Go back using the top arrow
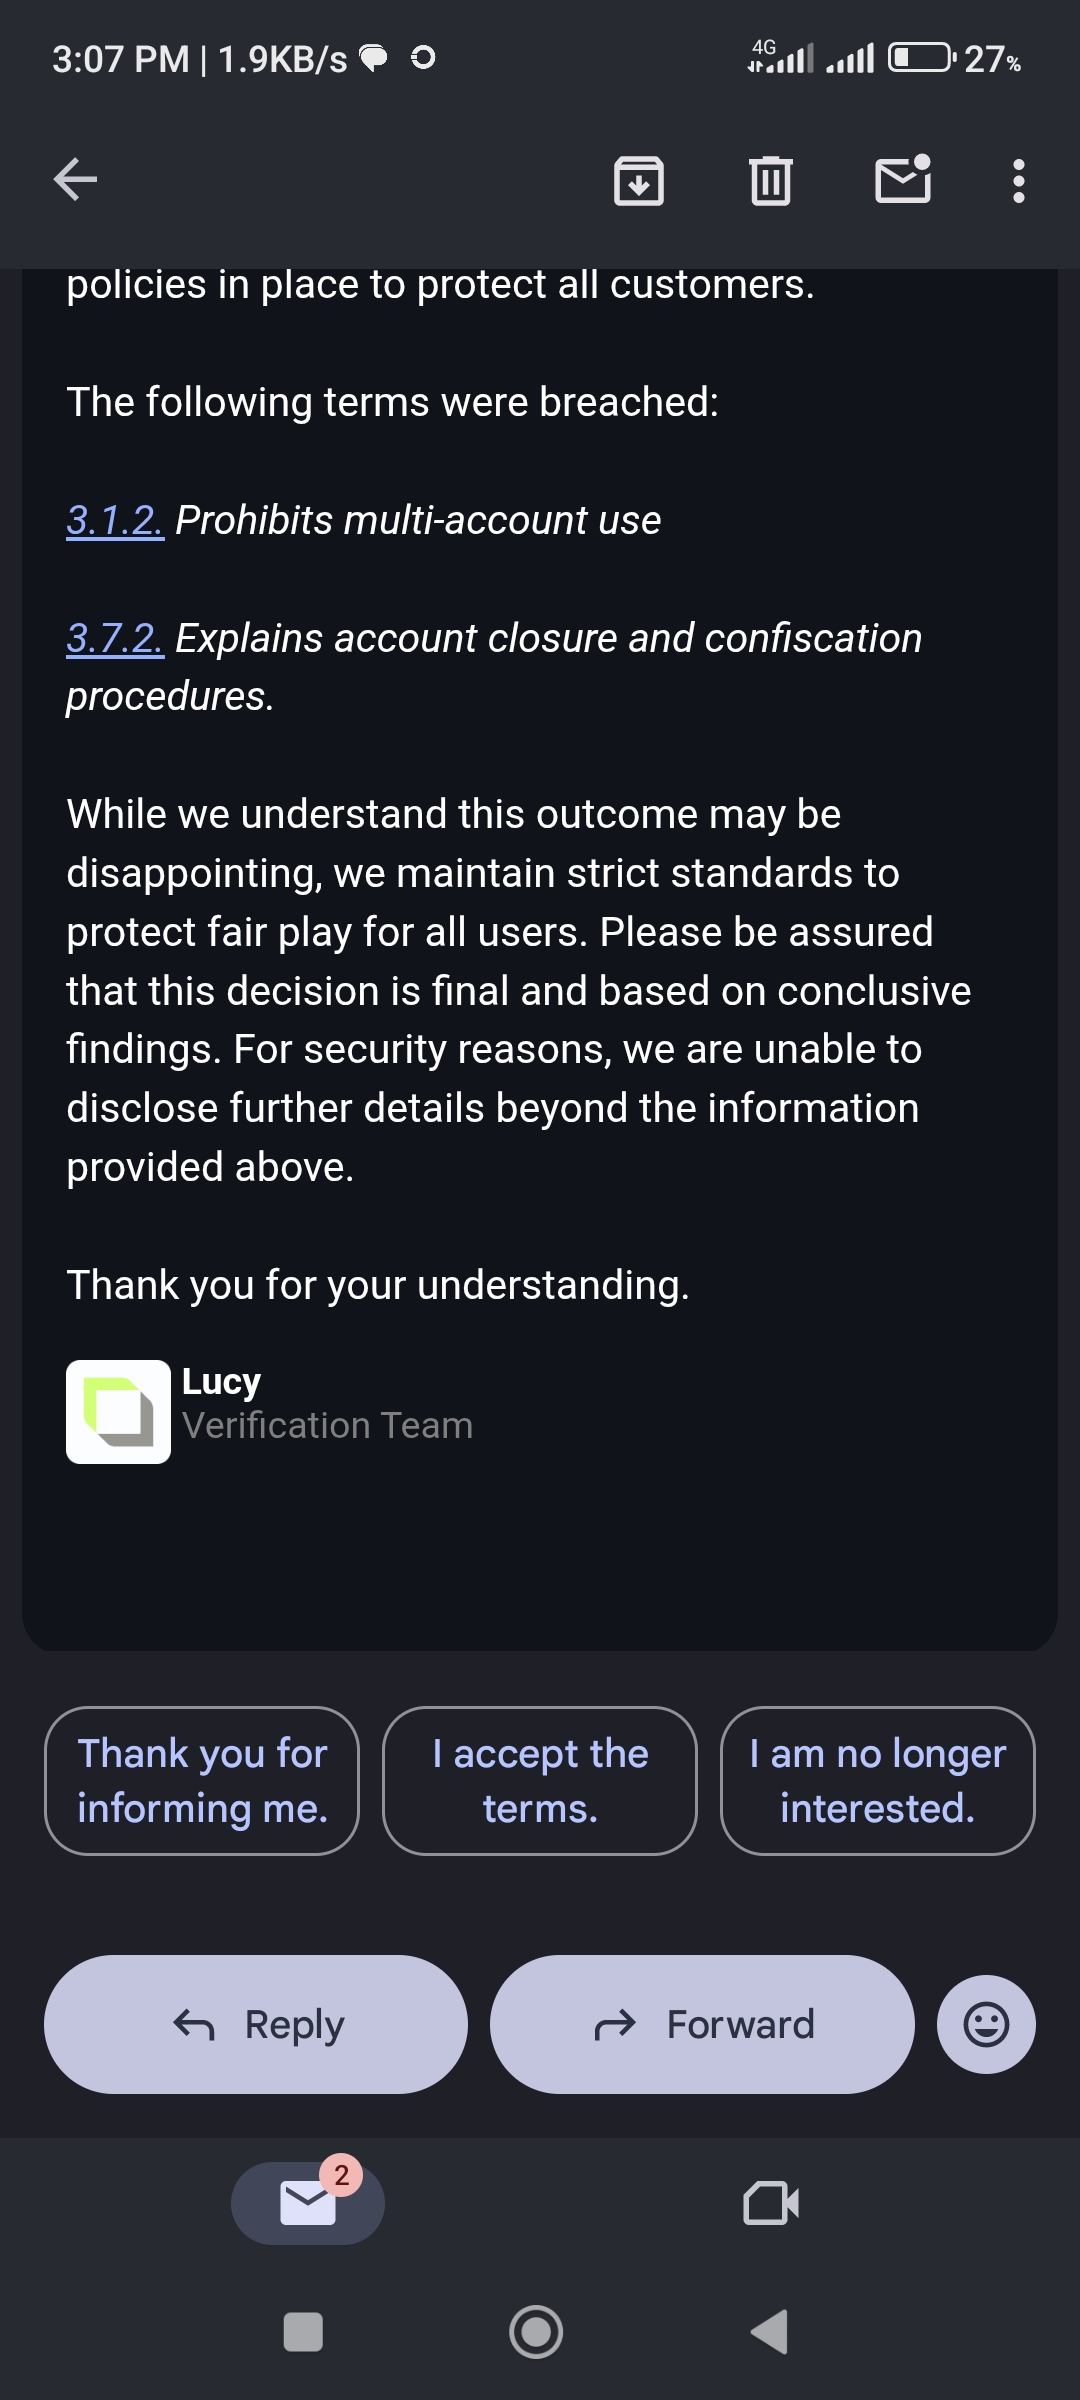1080x2400 pixels. [x=75, y=180]
